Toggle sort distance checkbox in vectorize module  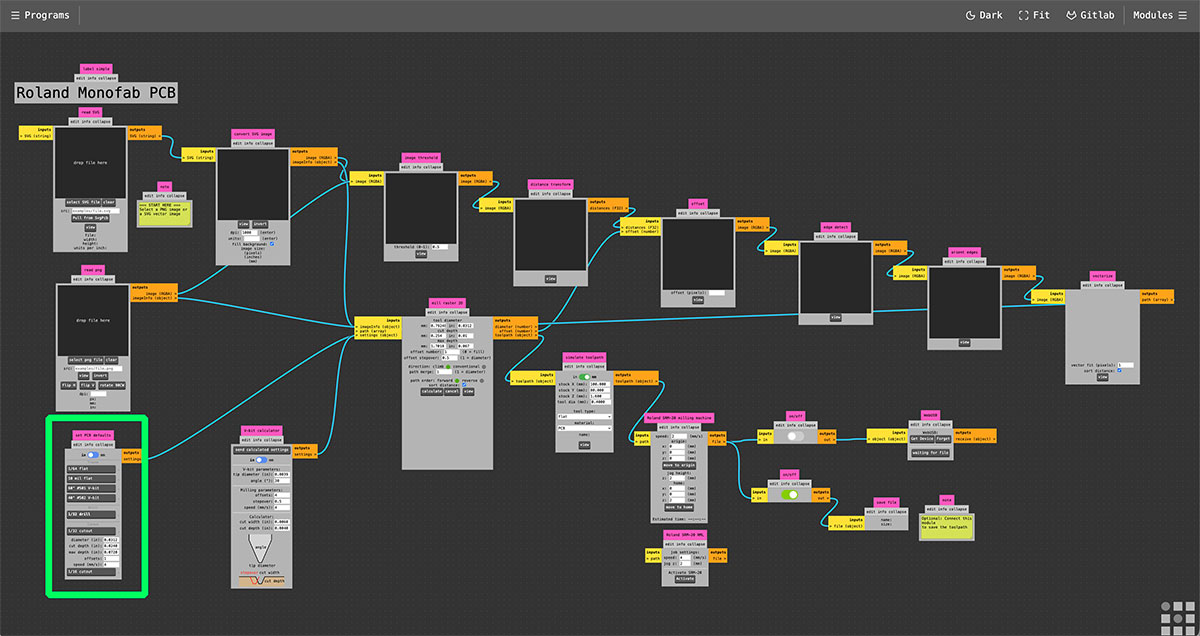[x=1119, y=370]
